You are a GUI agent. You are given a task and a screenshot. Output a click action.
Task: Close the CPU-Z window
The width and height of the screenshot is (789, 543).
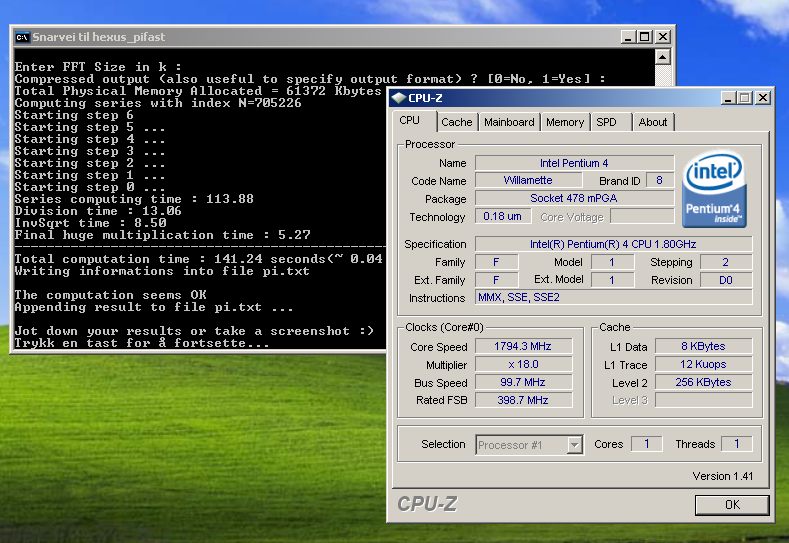763,98
